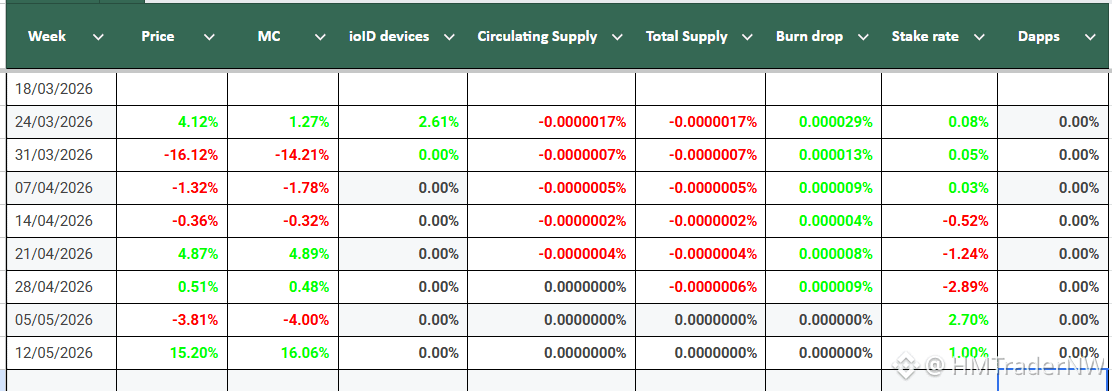Open the Burn drop filter dropdown

tap(863, 37)
